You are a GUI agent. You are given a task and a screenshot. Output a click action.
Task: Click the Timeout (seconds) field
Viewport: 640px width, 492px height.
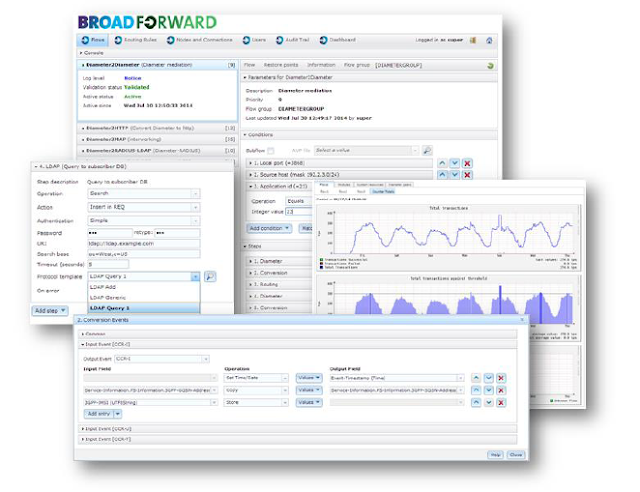tap(108, 265)
